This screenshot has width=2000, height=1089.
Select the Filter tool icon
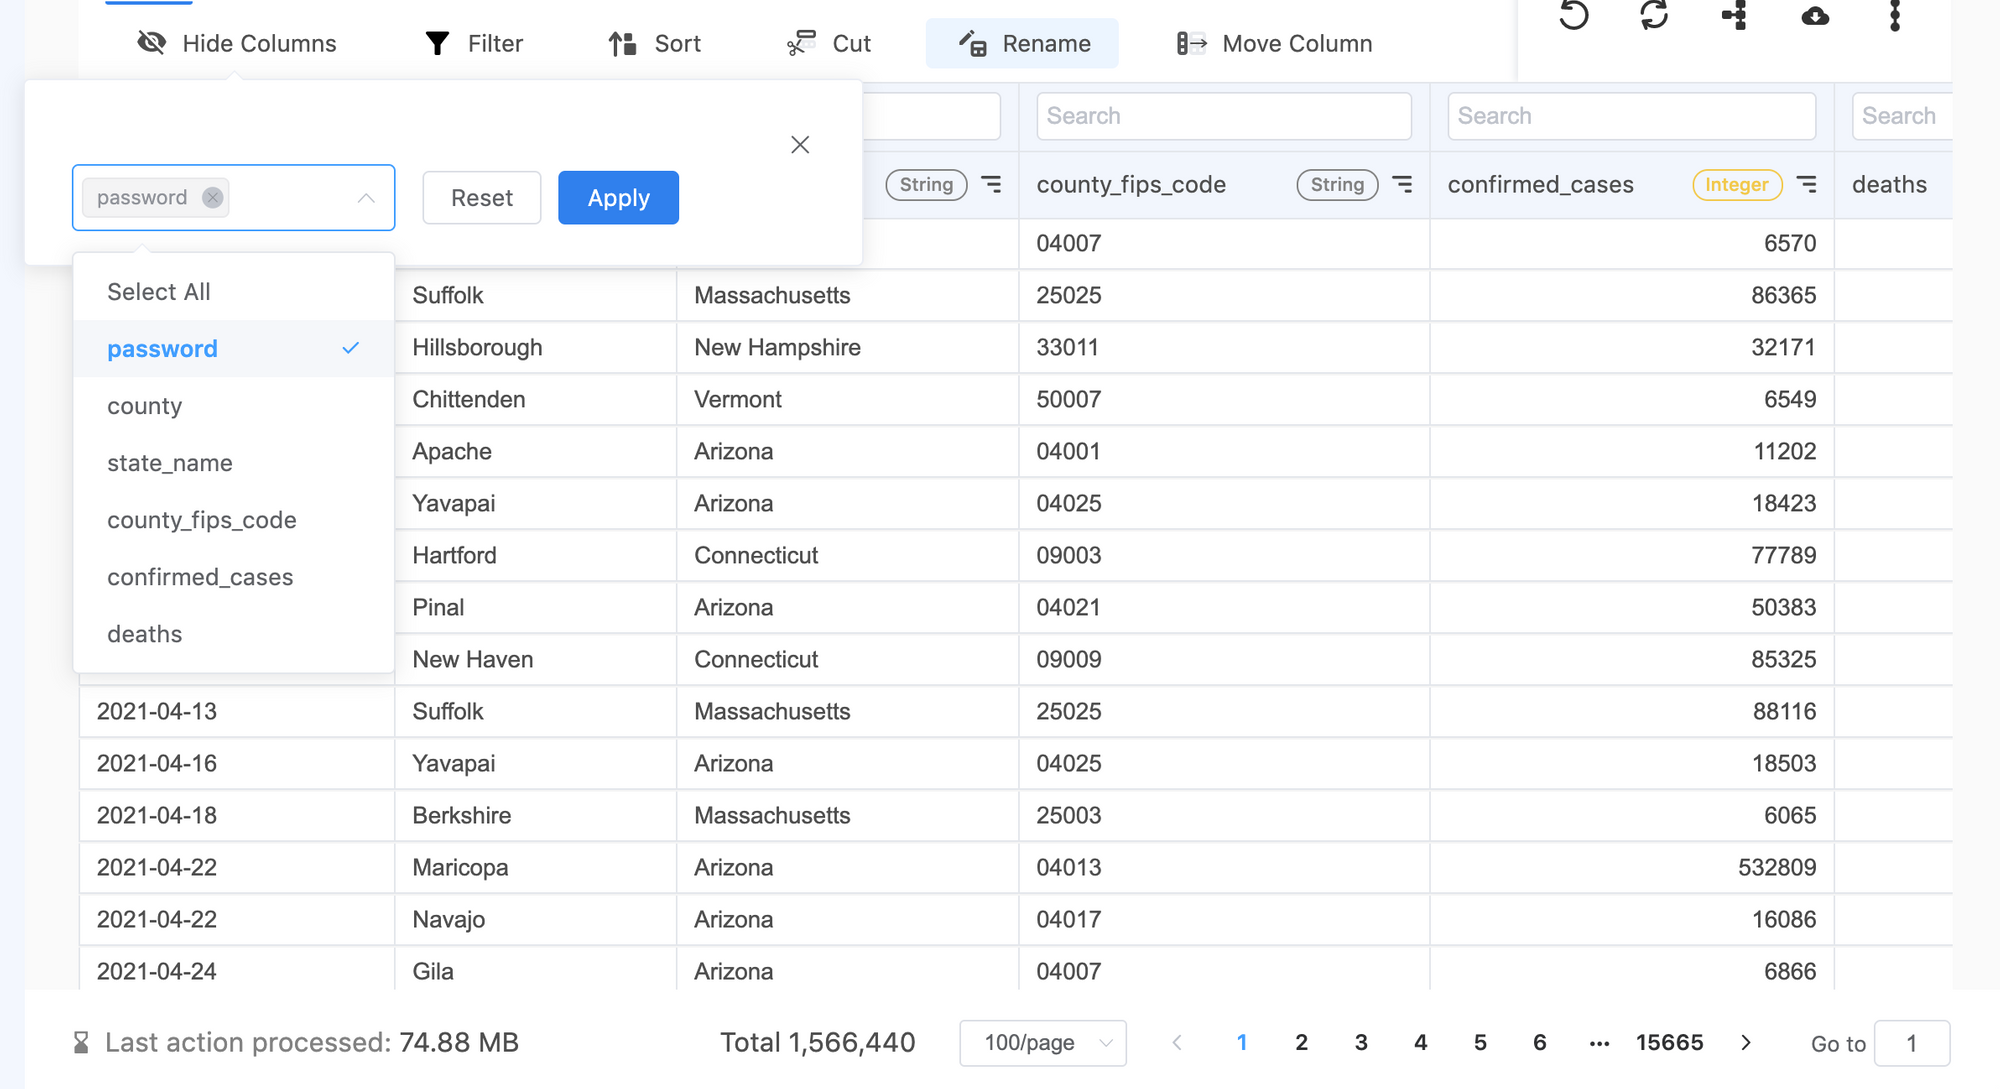tap(436, 43)
